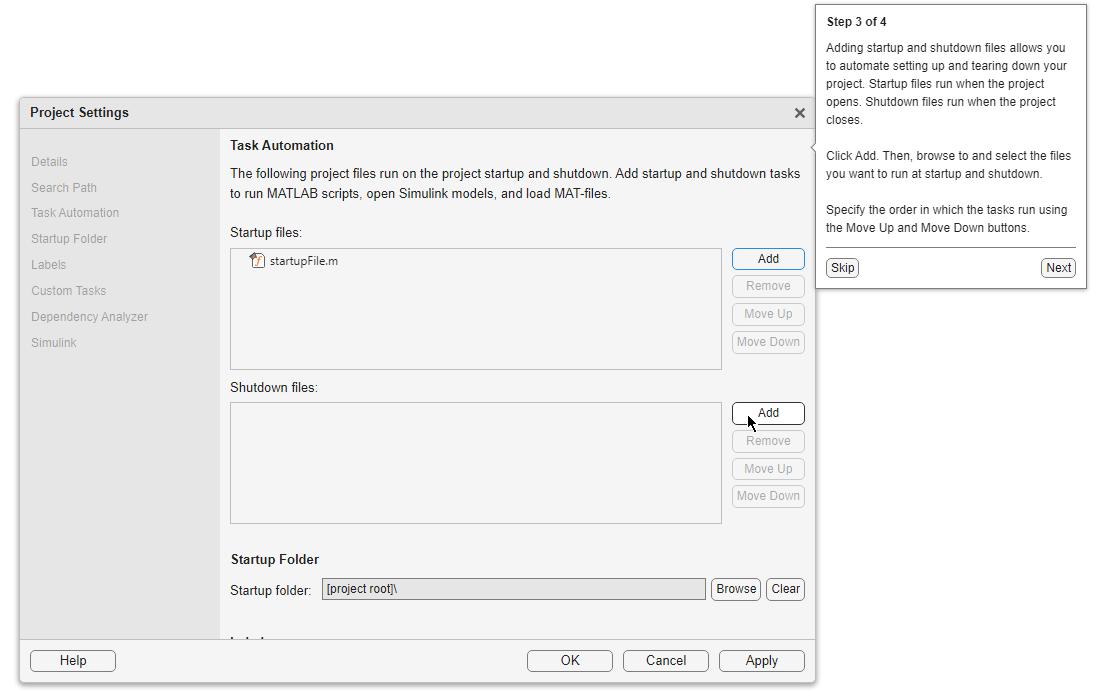Image resolution: width=1096 pixels, height=691 pixels.
Task: Switch to Custom Tasks settings
Action: pyautogui.click(x=68, y=291)
